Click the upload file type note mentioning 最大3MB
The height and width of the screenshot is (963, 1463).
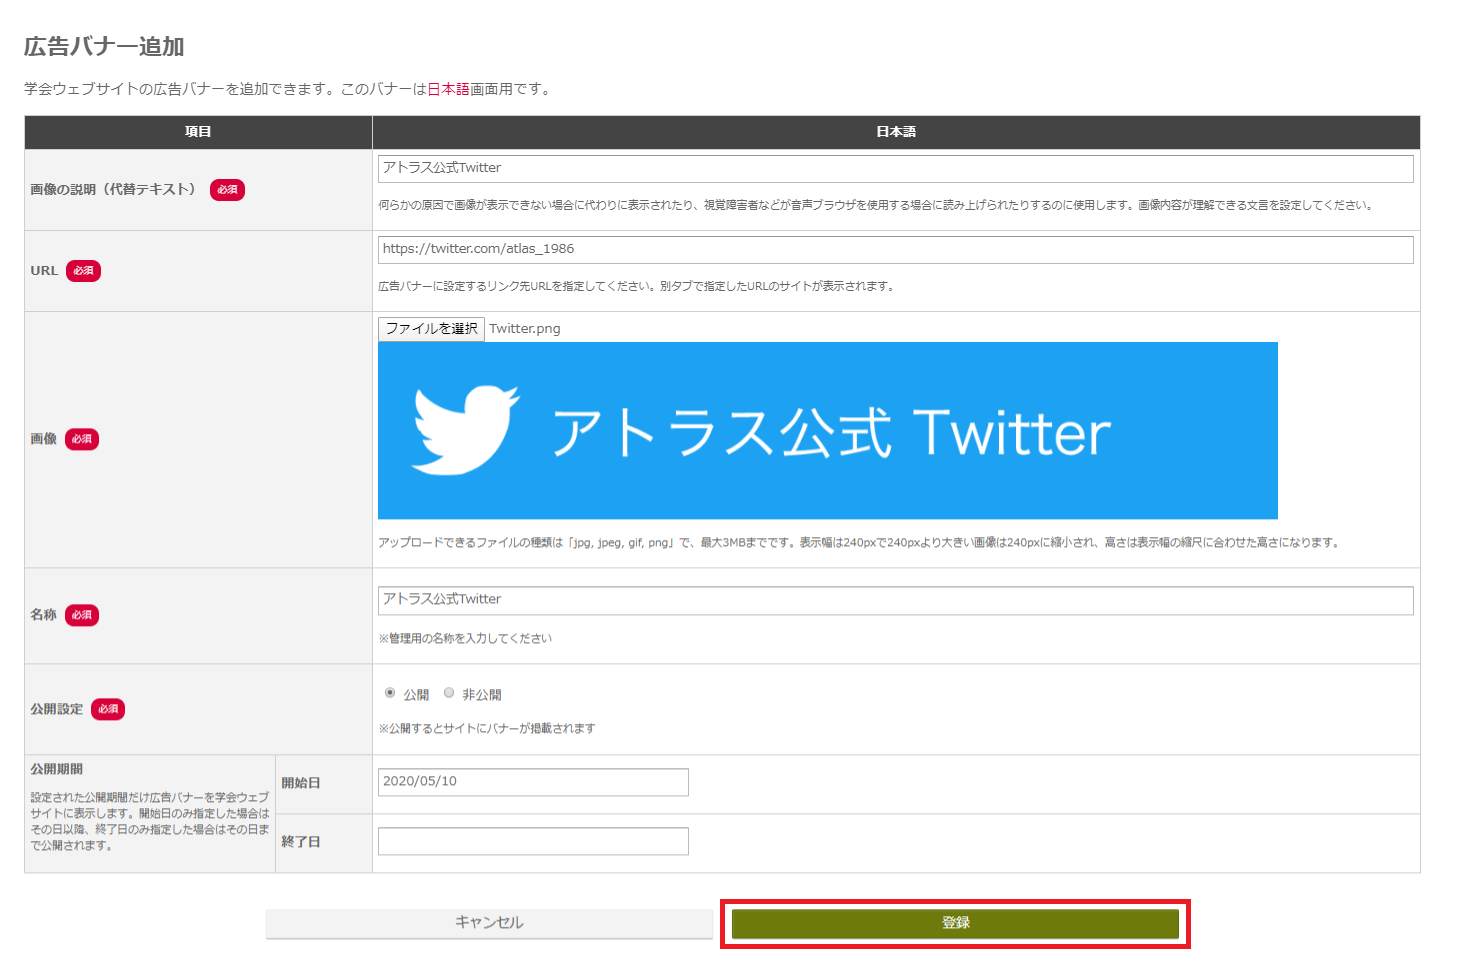[859, 543]
